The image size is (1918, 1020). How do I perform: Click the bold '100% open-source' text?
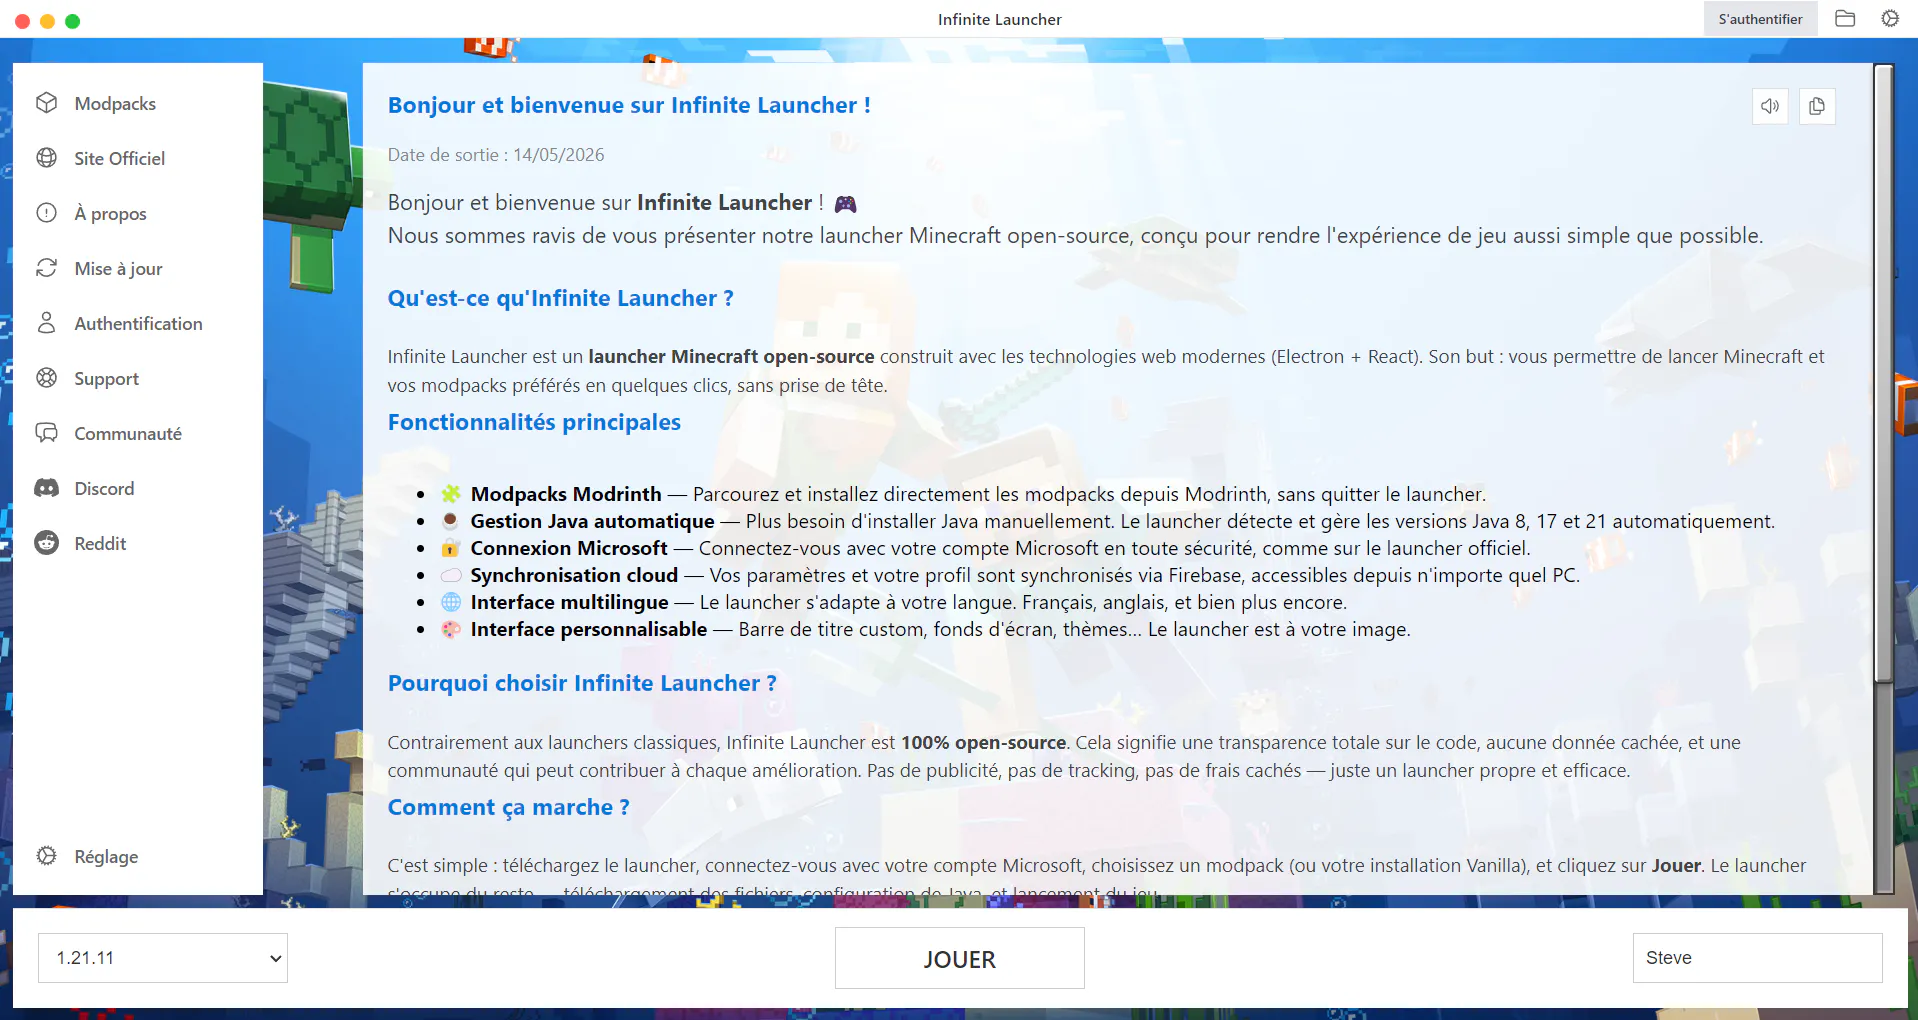click(x=983, y=742)
